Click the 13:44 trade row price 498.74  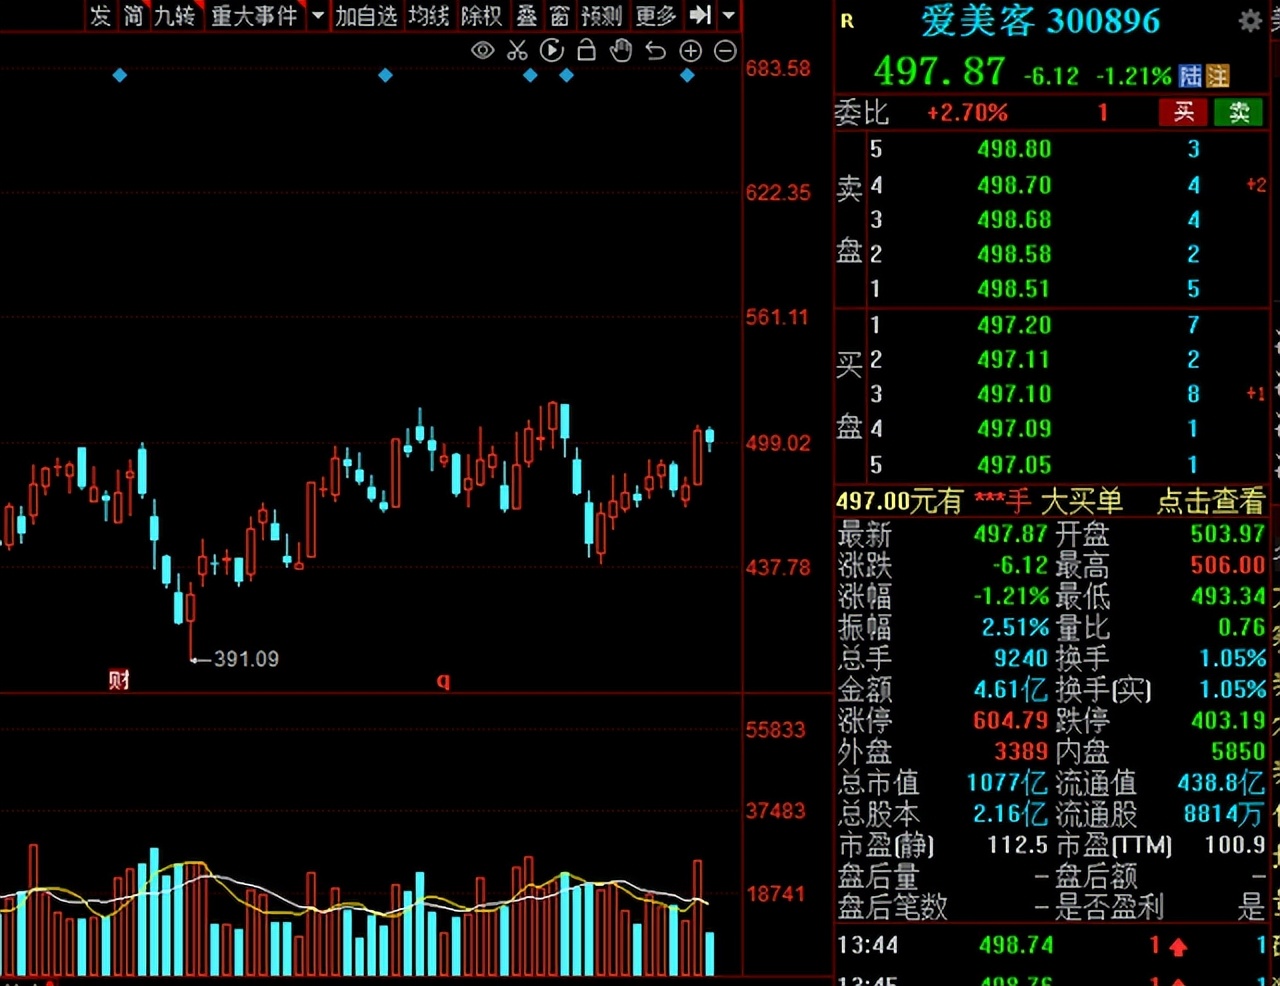[1016, 945]
